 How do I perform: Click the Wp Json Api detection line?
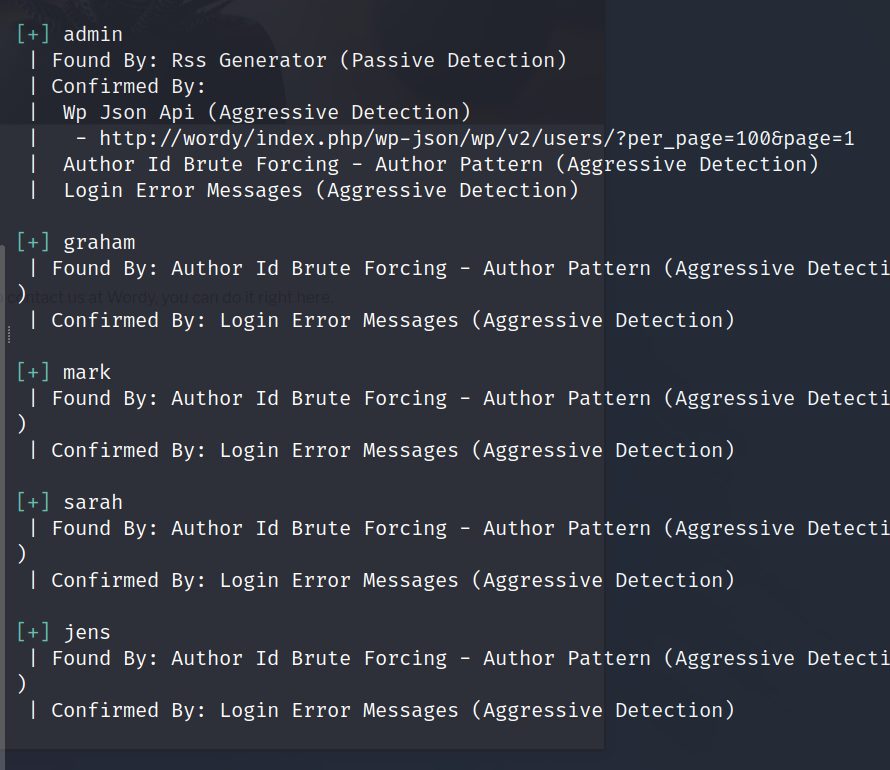tap(266, 112)
